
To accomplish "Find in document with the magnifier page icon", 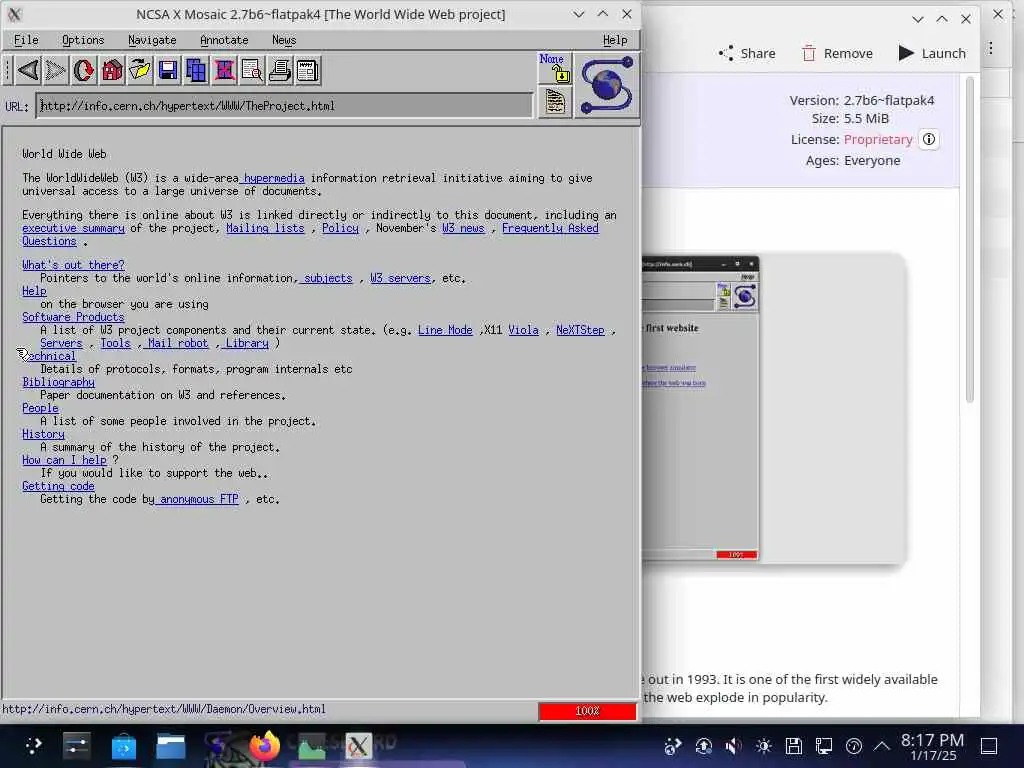I will click(x=252, y=70).
